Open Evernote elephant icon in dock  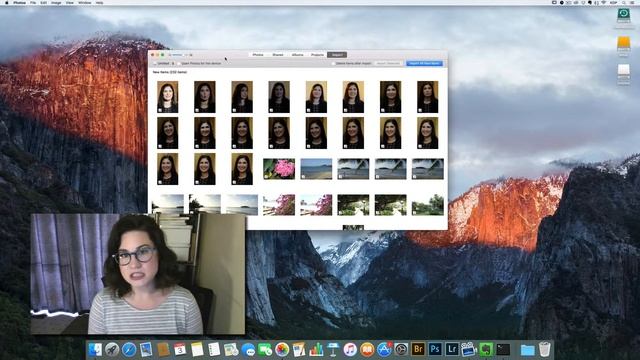[x=486, y=350]
